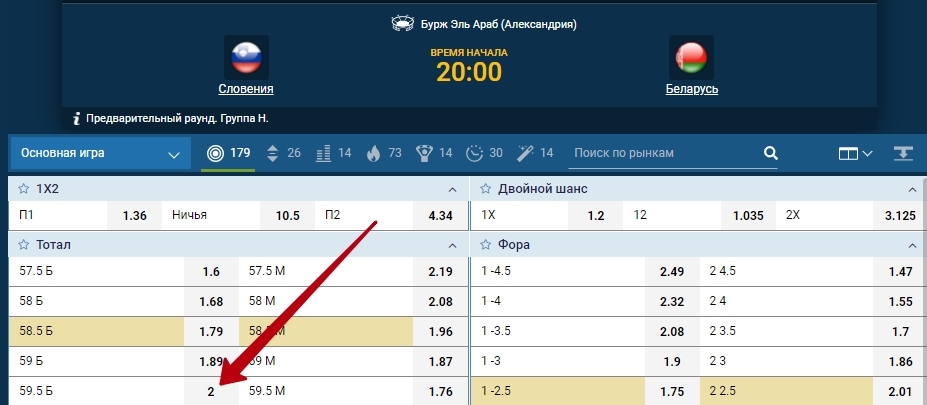Click the Slovenia flag icon

246,57
